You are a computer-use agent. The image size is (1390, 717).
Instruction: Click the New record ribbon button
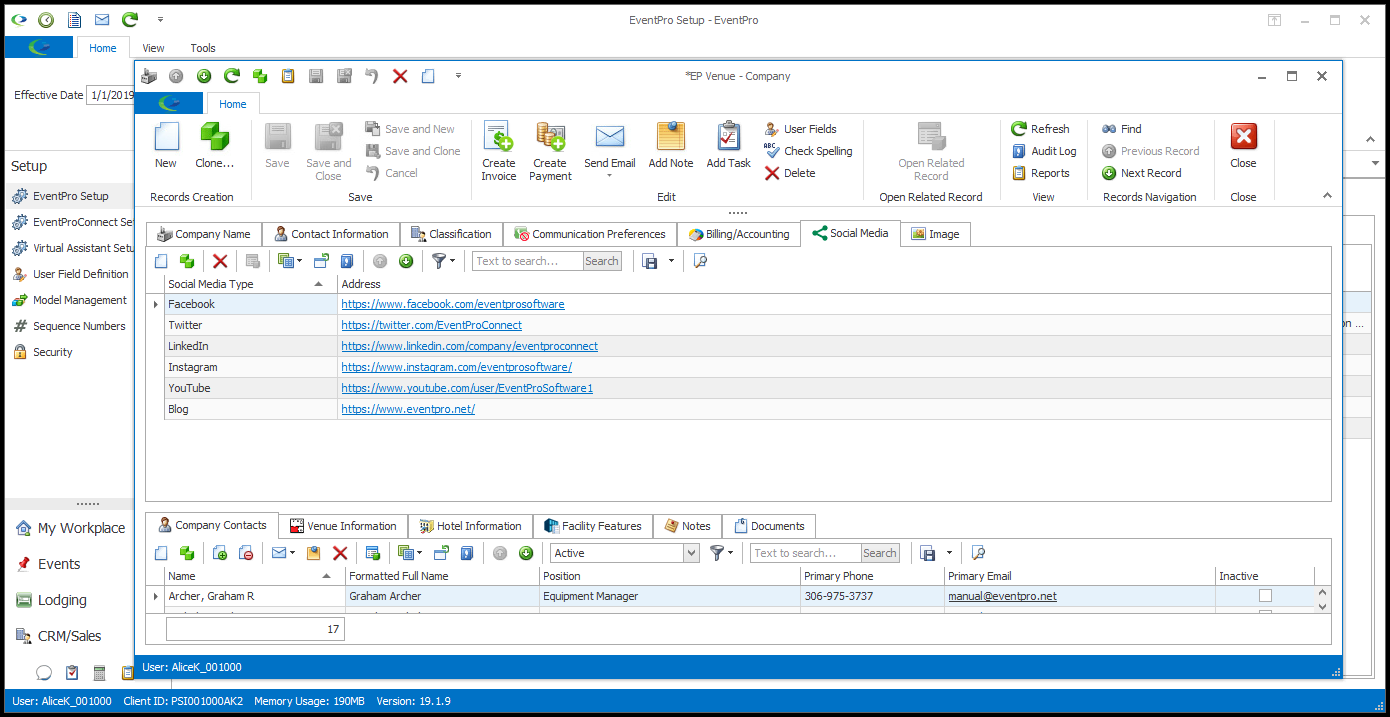pyautogui.click(x=166, y=145)
